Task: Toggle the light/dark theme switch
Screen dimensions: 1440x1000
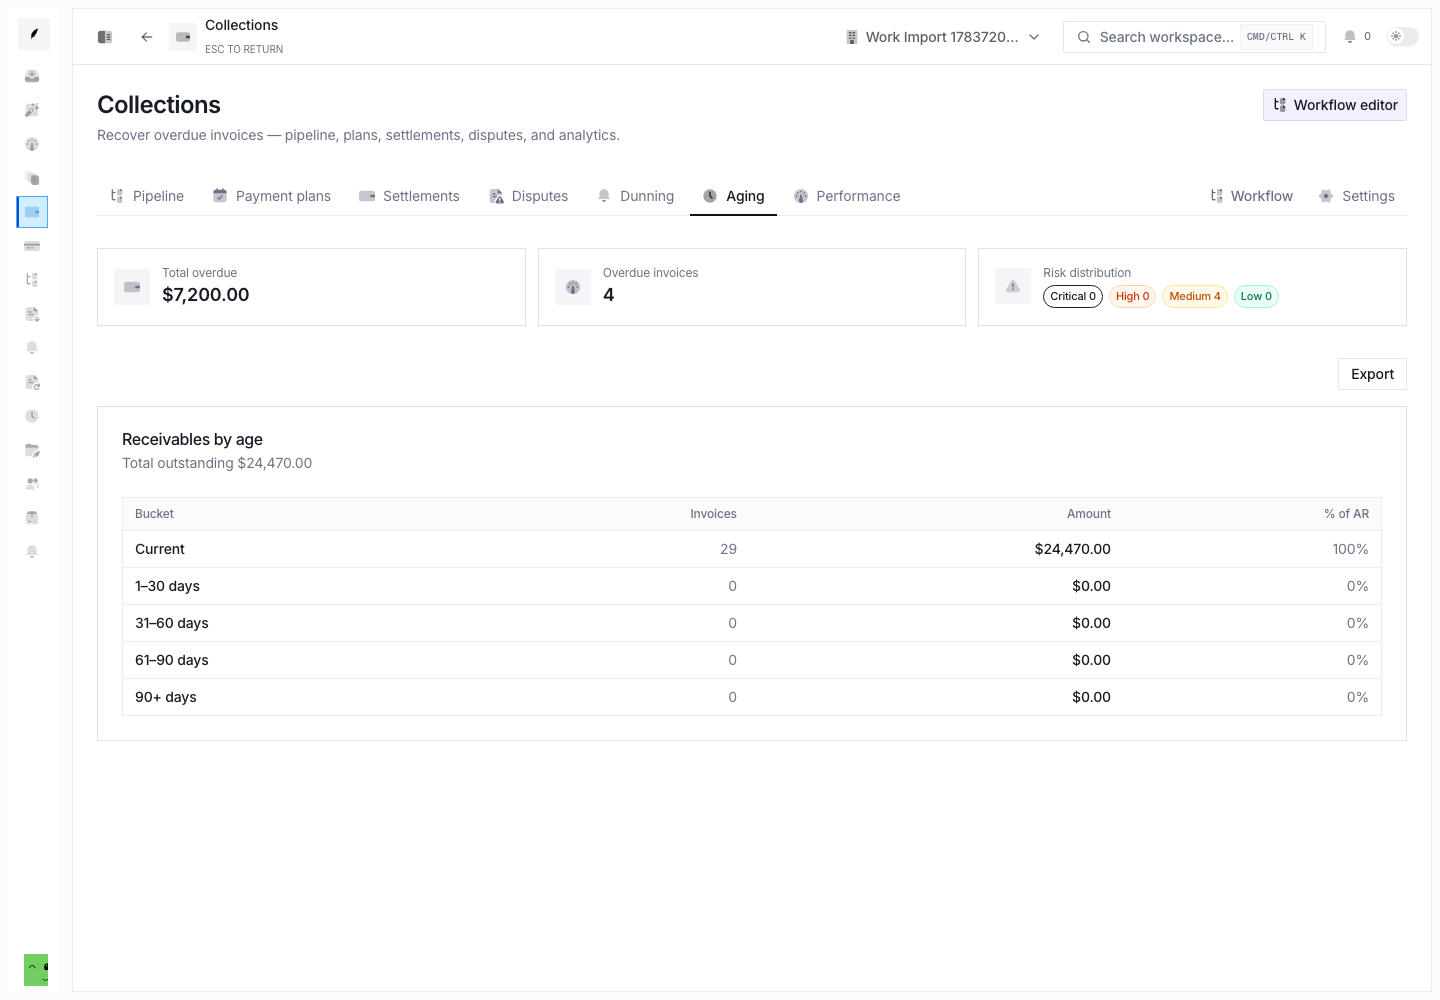Action: [x=1403, y=36]
